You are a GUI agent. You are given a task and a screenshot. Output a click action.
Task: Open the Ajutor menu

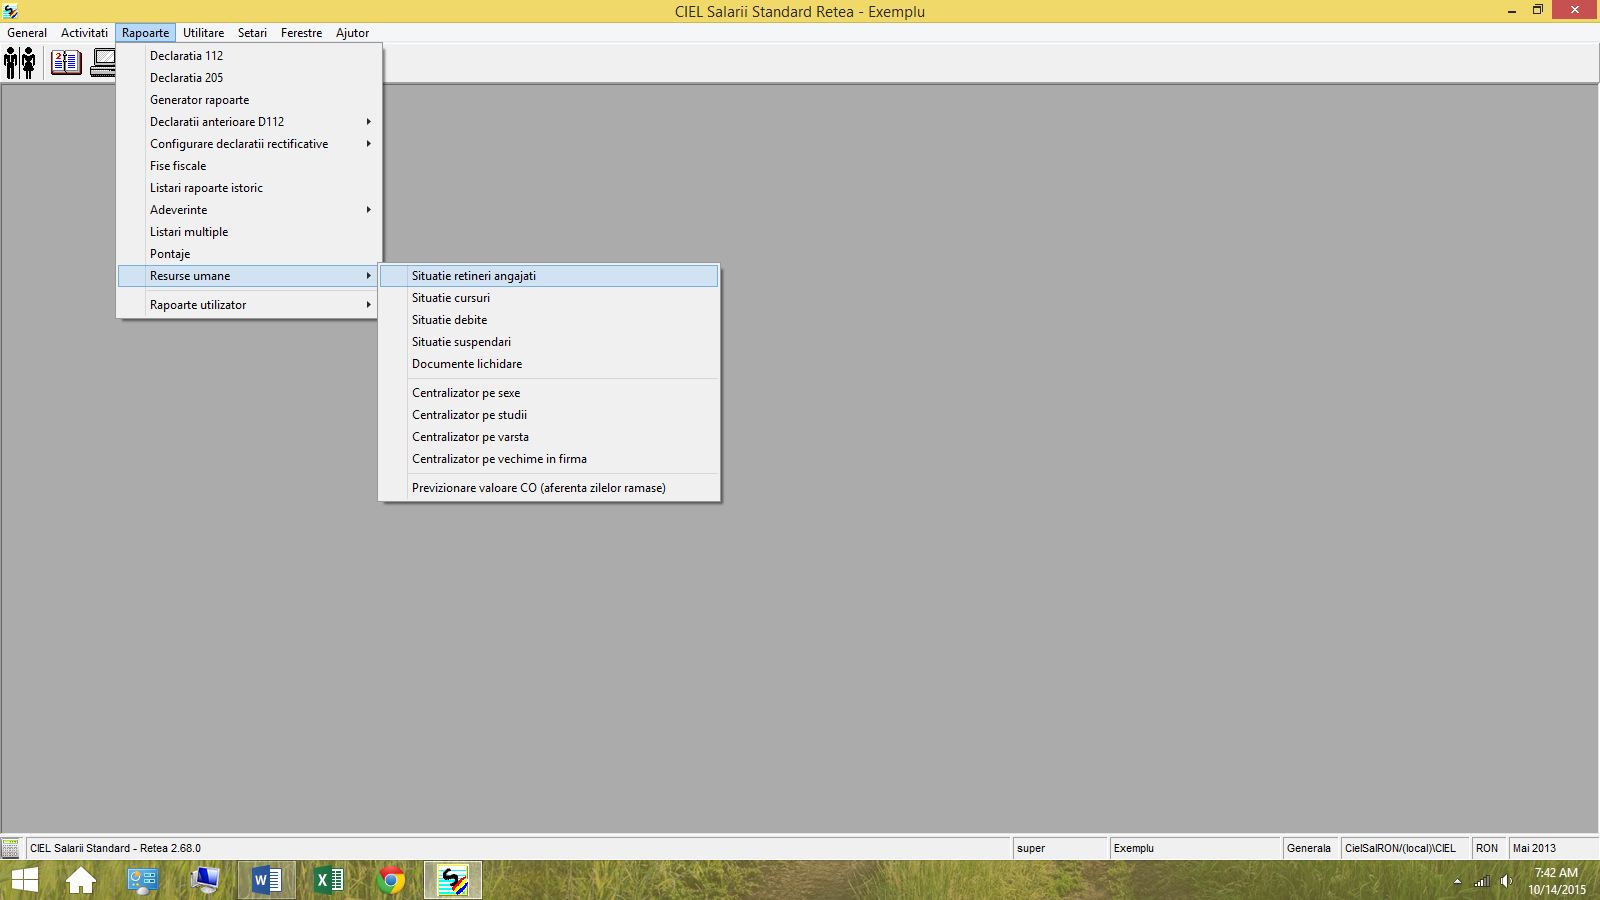(x=352, y=33)
